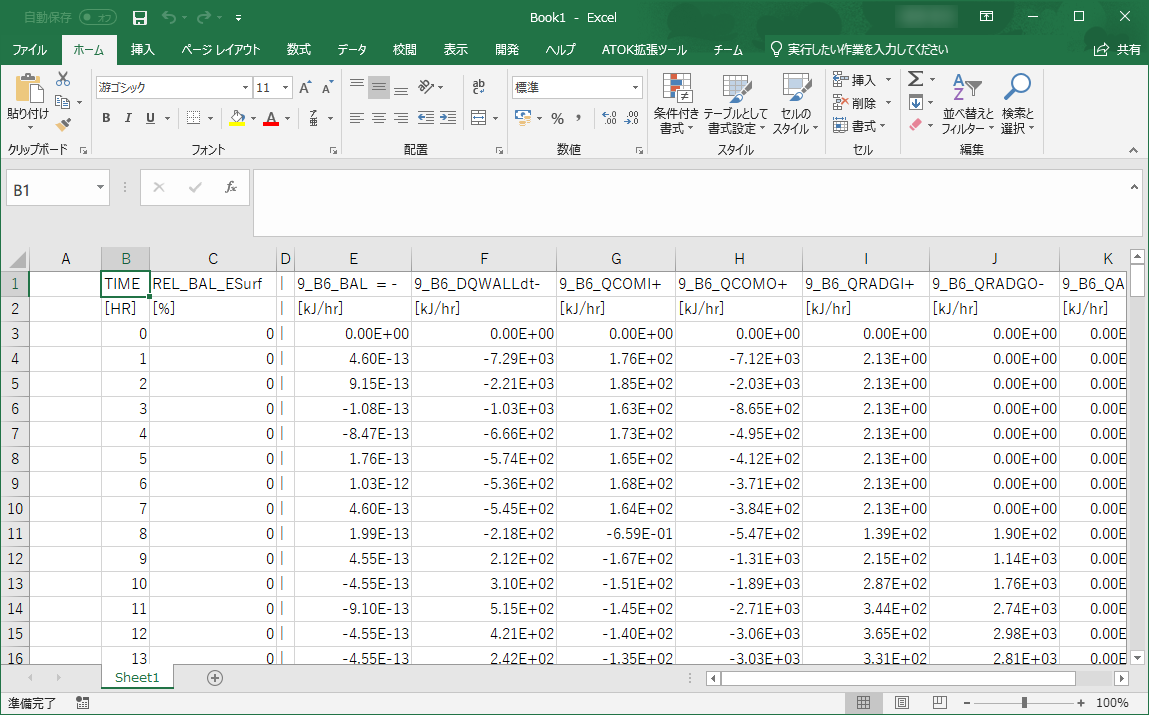The width and height of the screenshot is (1149, 715).
Task: Open the Insert Function fx button
Action: coord(231,188)
